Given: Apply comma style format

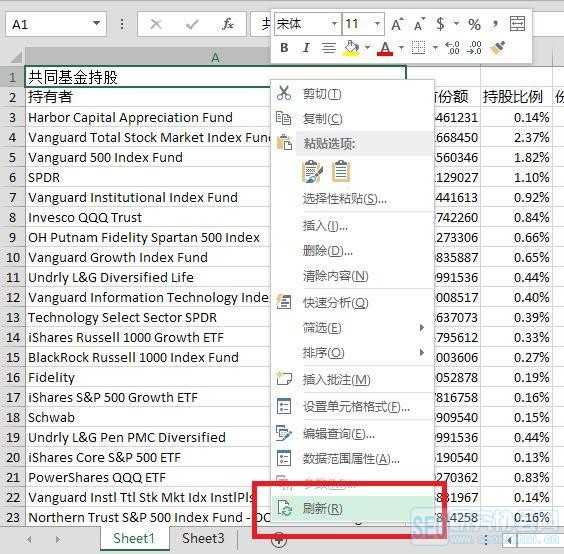Looking at the screenshot, I should 496,24.
